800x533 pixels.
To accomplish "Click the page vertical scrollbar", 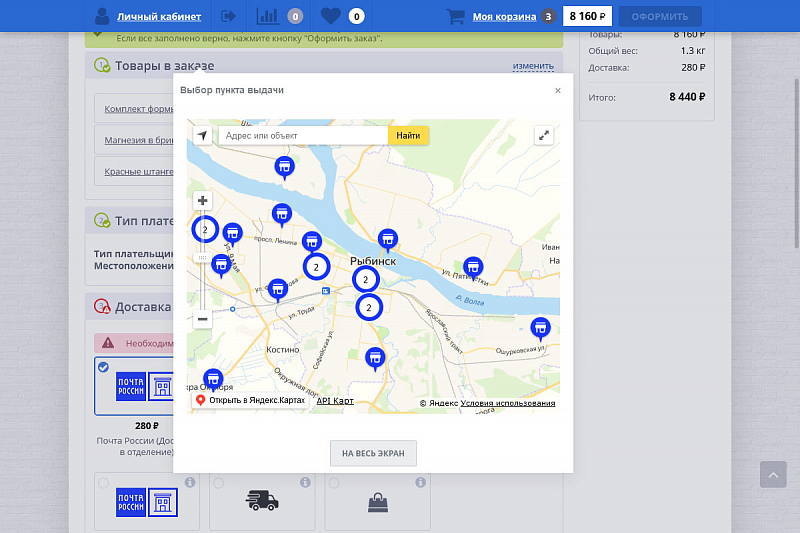I will coord(797,163).
